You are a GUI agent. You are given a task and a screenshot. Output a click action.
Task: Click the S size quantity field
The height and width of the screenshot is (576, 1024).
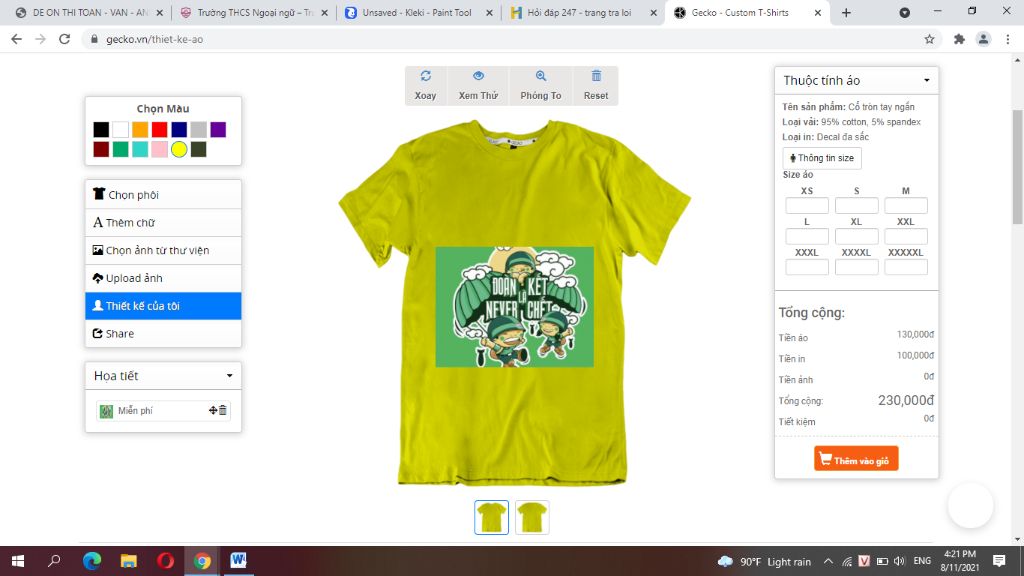[x=856, y=206]
